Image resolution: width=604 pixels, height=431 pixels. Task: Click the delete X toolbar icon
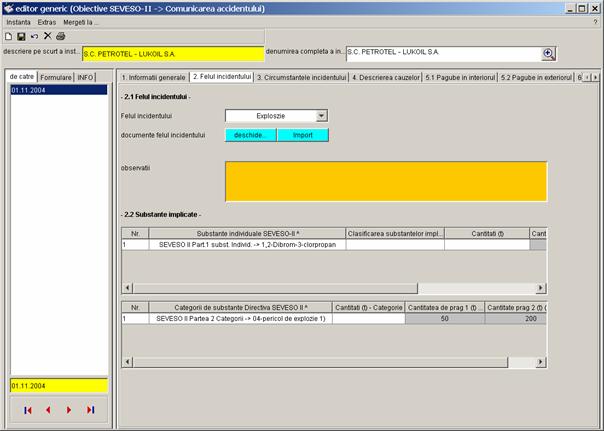pyautogui.click(x=47, y=36)
